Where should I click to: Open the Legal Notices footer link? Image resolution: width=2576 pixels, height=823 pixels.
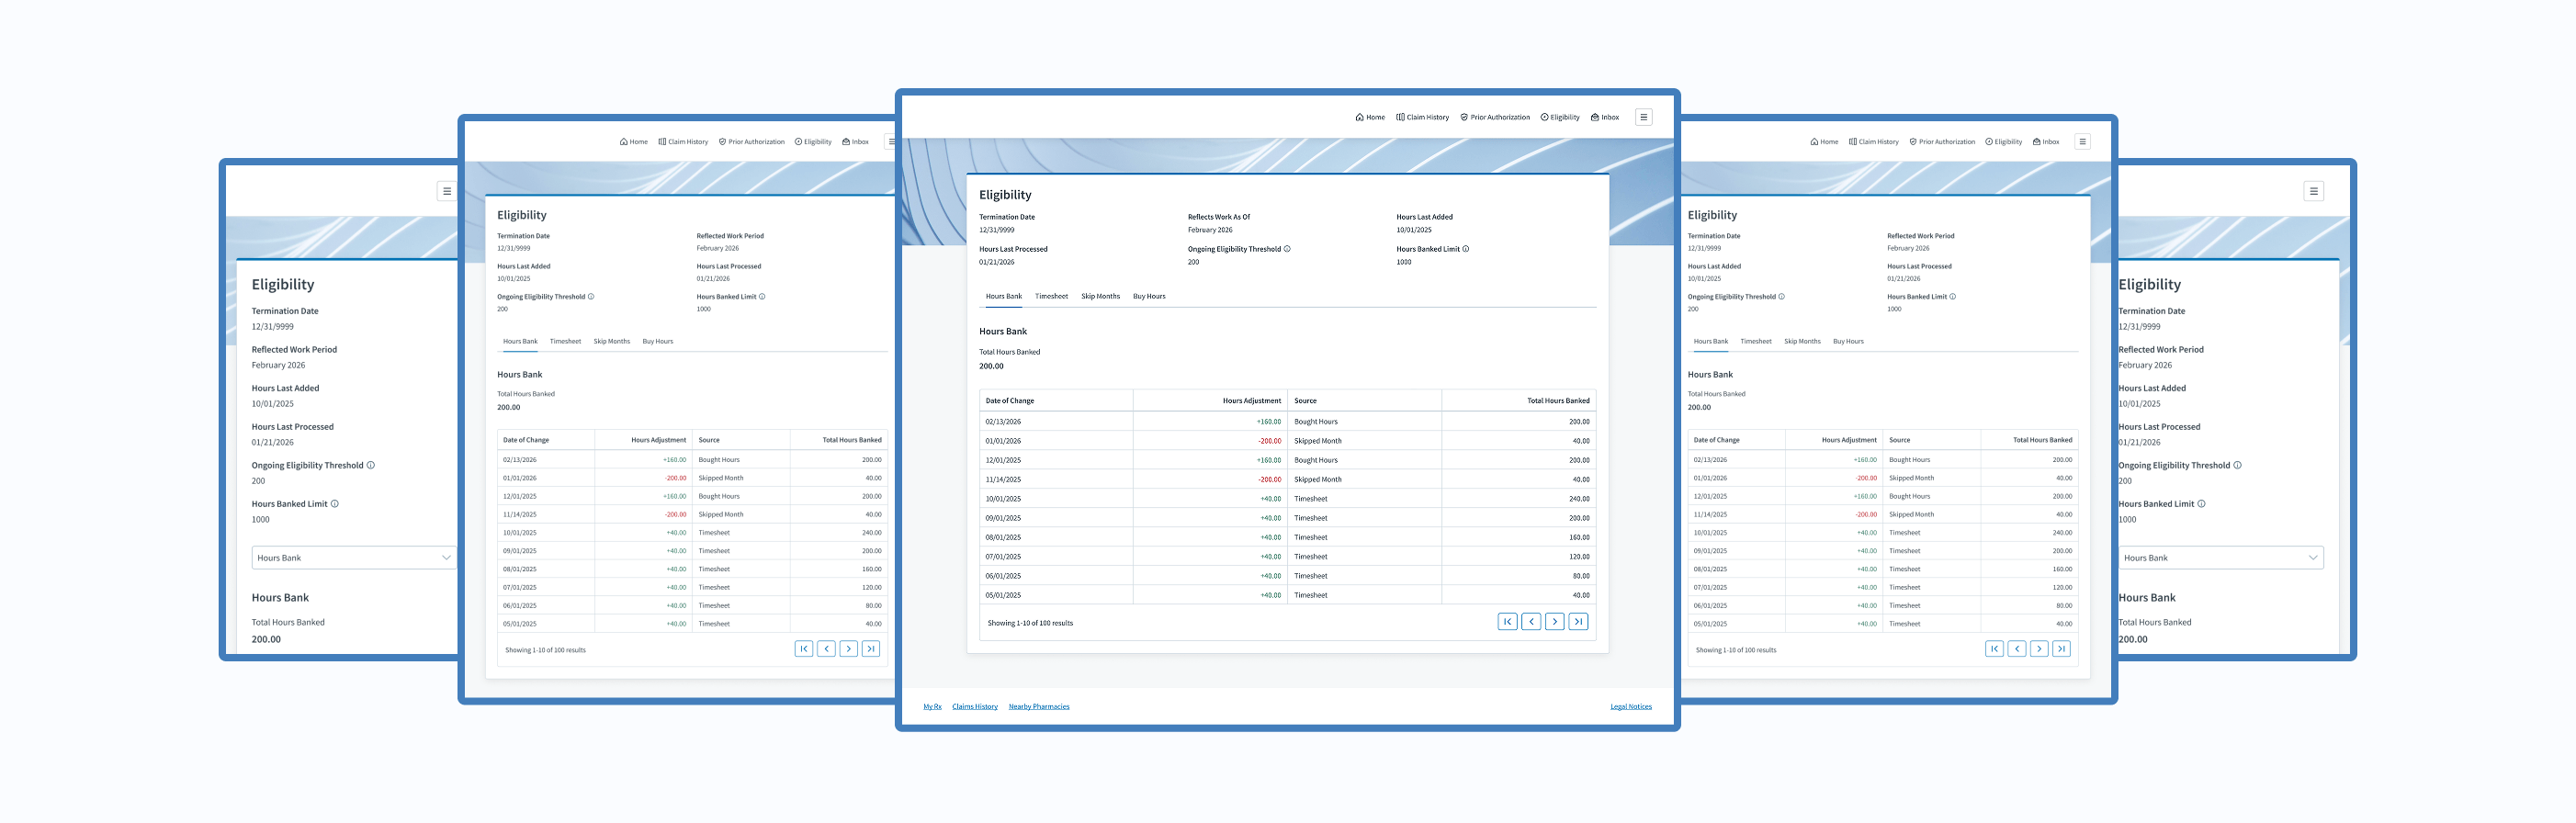[x=1630, y=707]
